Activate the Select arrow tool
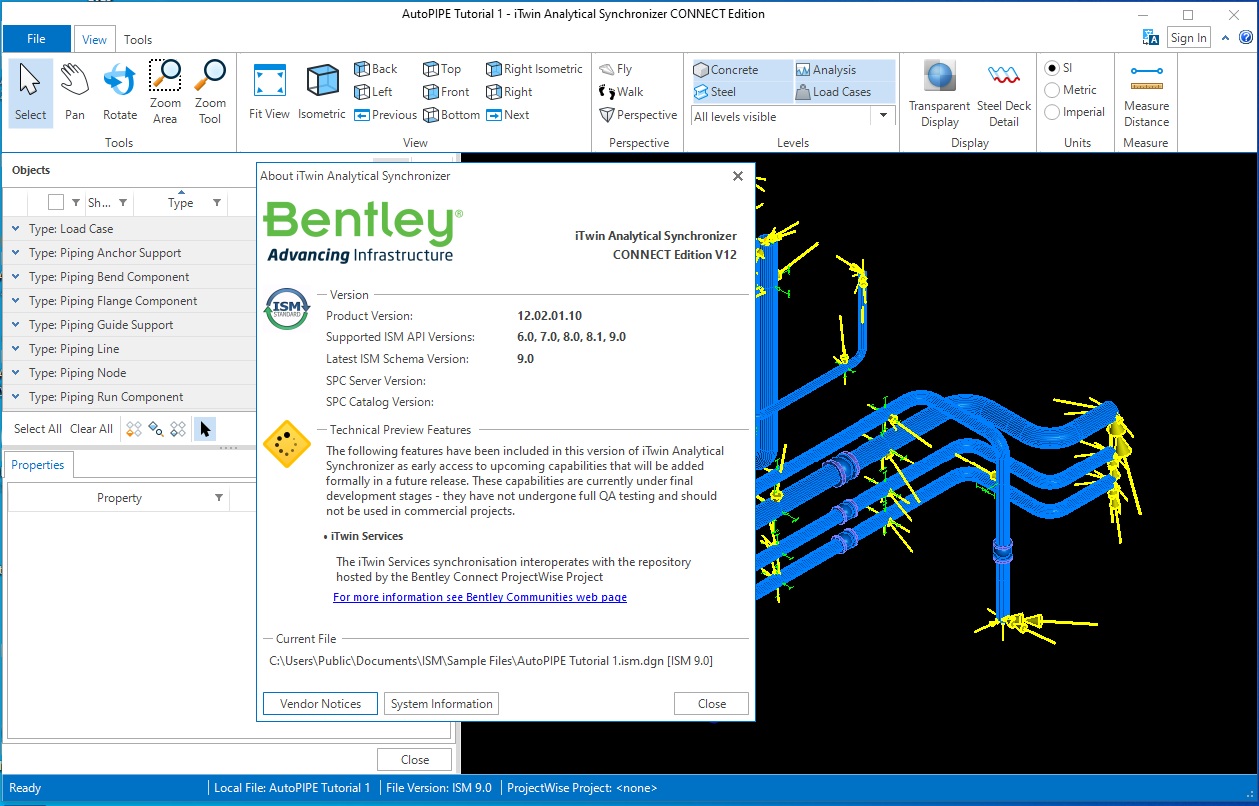 point(30,91)
